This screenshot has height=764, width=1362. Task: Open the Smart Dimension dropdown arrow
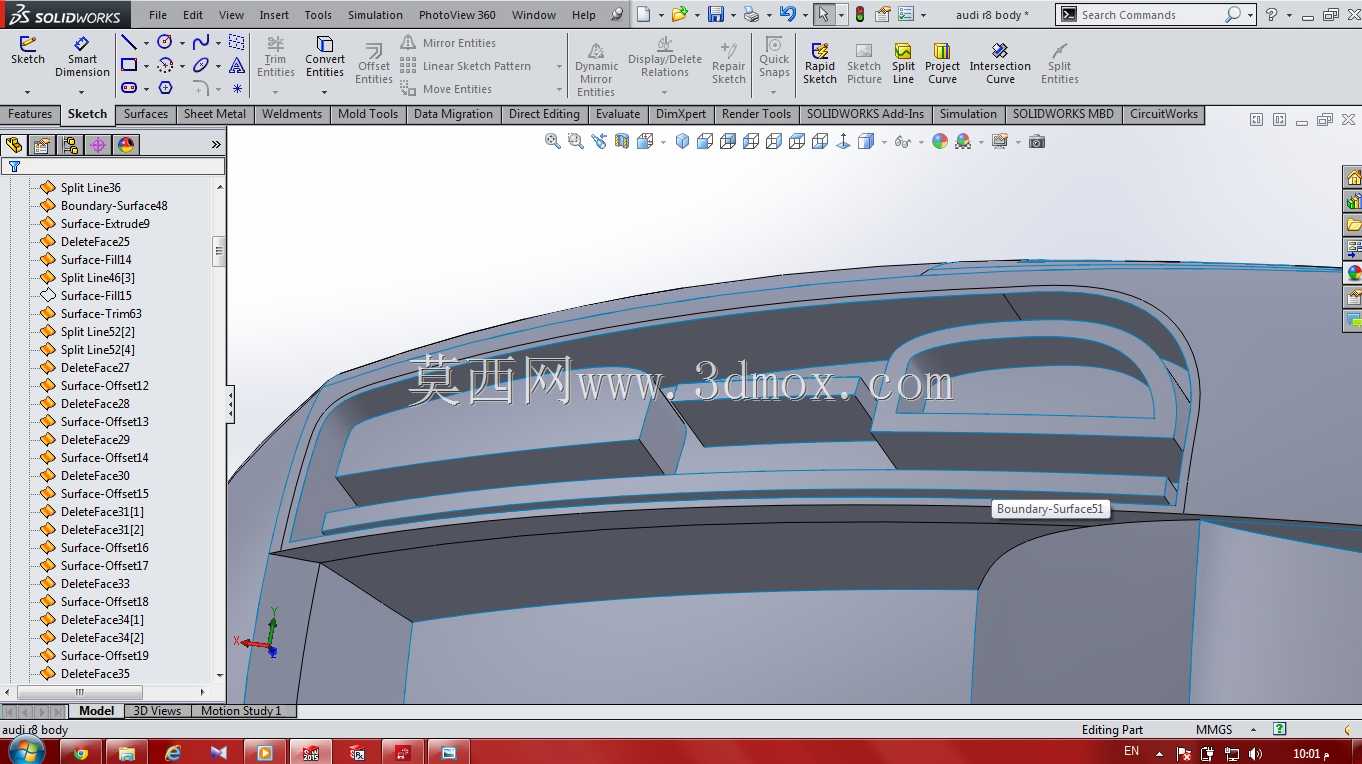click(x=82, y=92)
